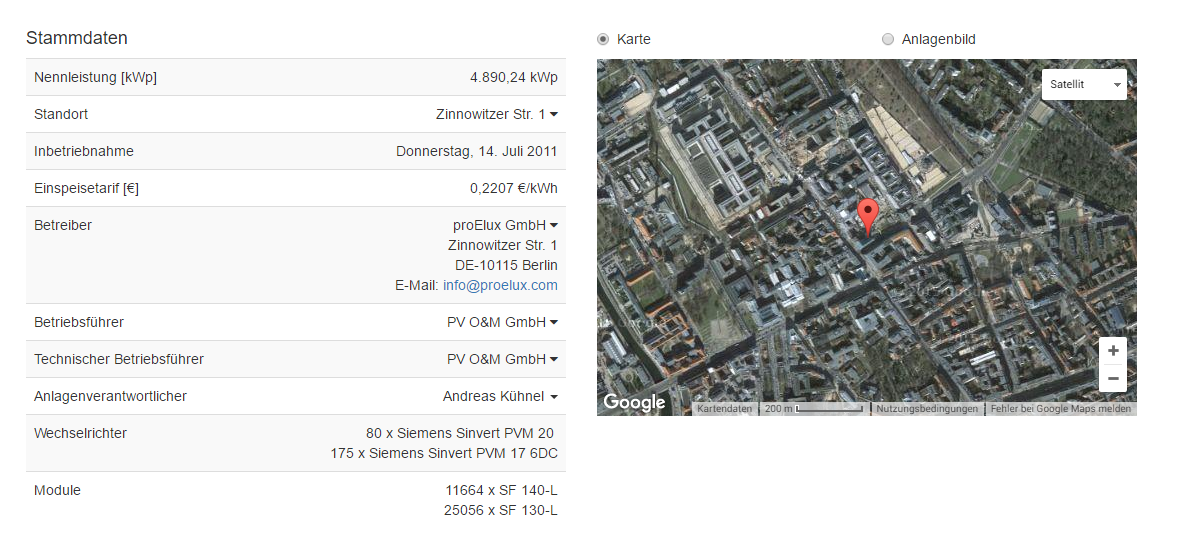
Task: Click the 0,2207 €/kWh tariff value
Action: click(x=514, y=188)
